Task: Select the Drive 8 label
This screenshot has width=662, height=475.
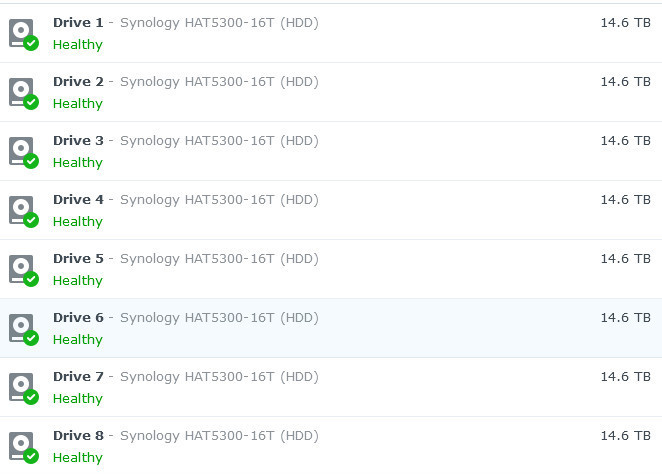Action: coord(78,435)
